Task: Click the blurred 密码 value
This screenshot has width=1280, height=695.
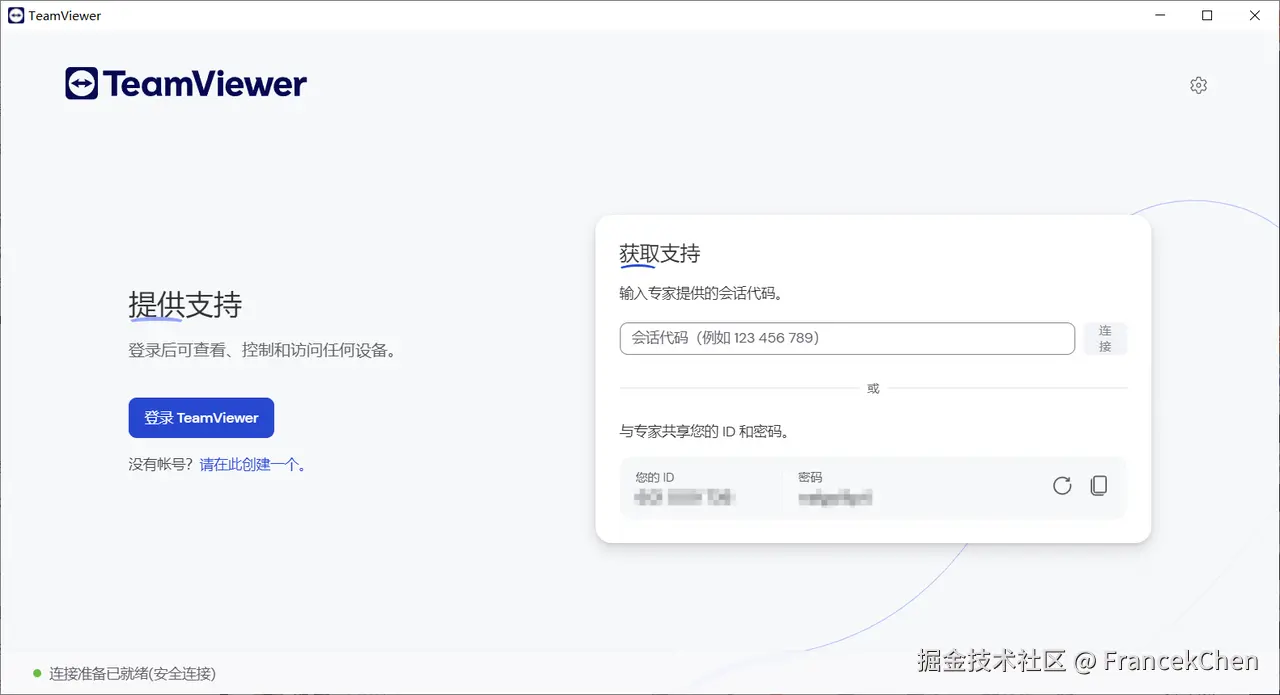Action: coord(835,497)
